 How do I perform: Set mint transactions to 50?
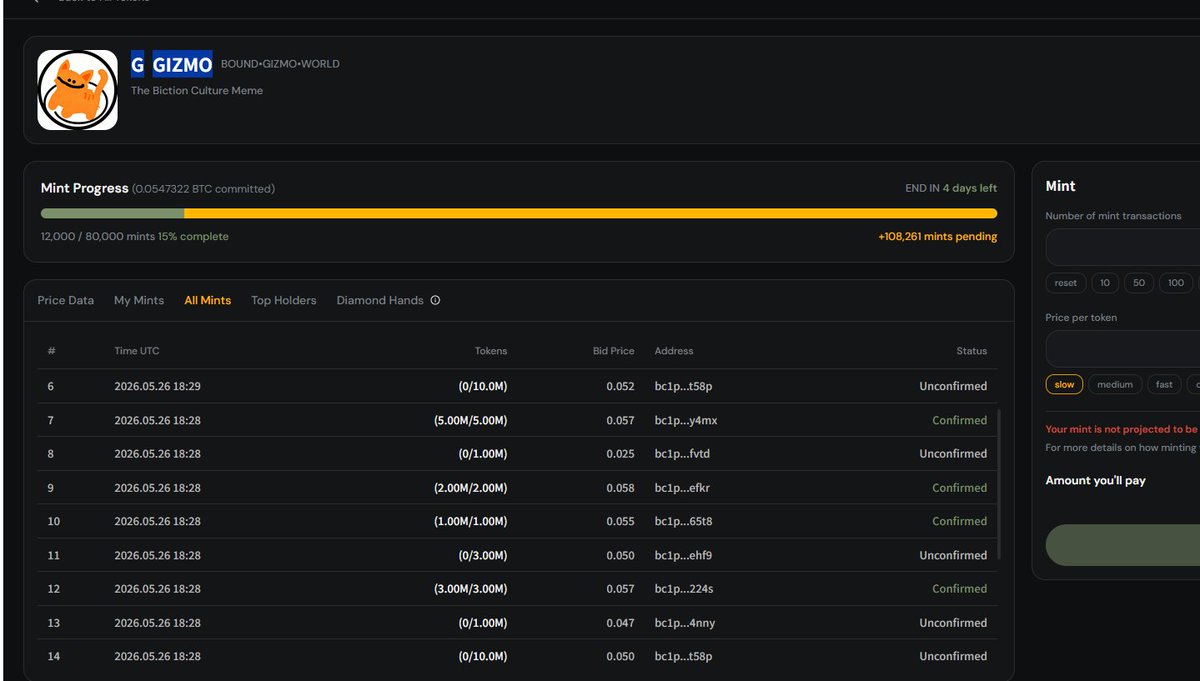pyautogui.click(x=1139, y=283)
